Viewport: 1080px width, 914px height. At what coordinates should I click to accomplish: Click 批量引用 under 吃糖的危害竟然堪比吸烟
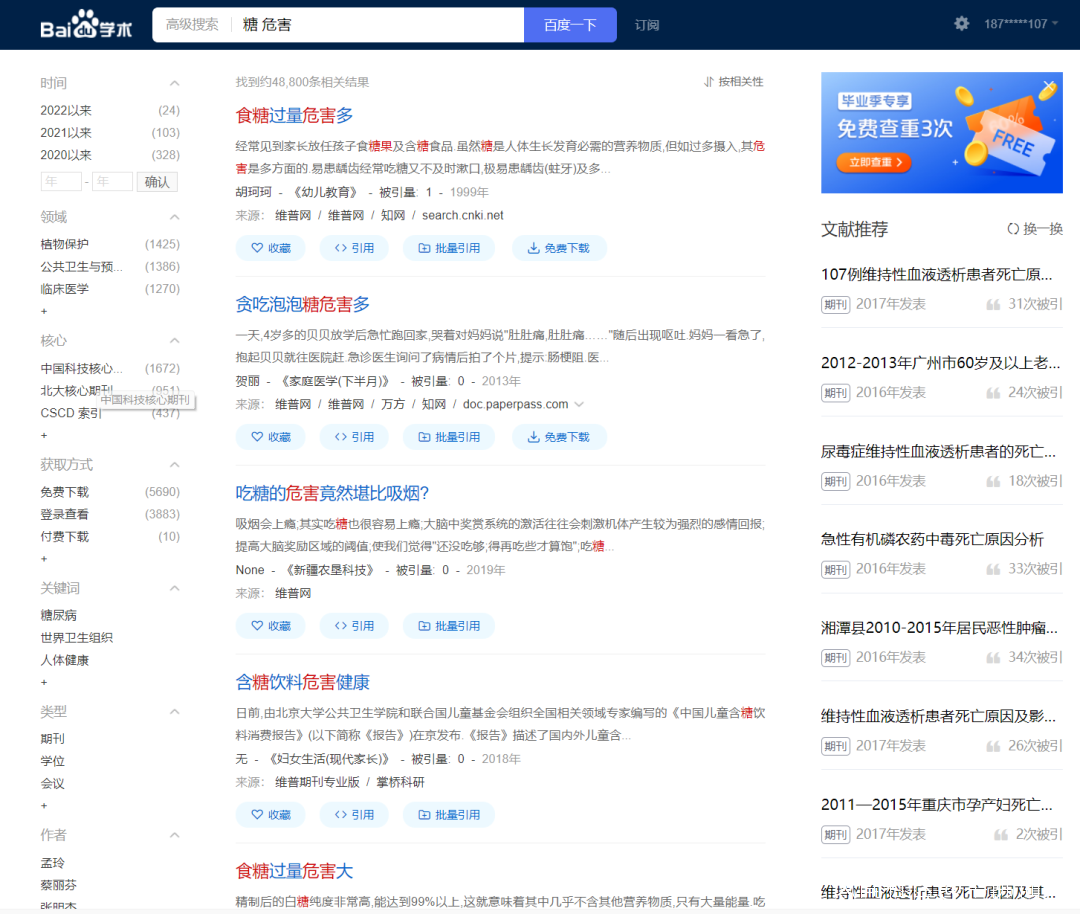pyautogui.click(x=448, y=626)
